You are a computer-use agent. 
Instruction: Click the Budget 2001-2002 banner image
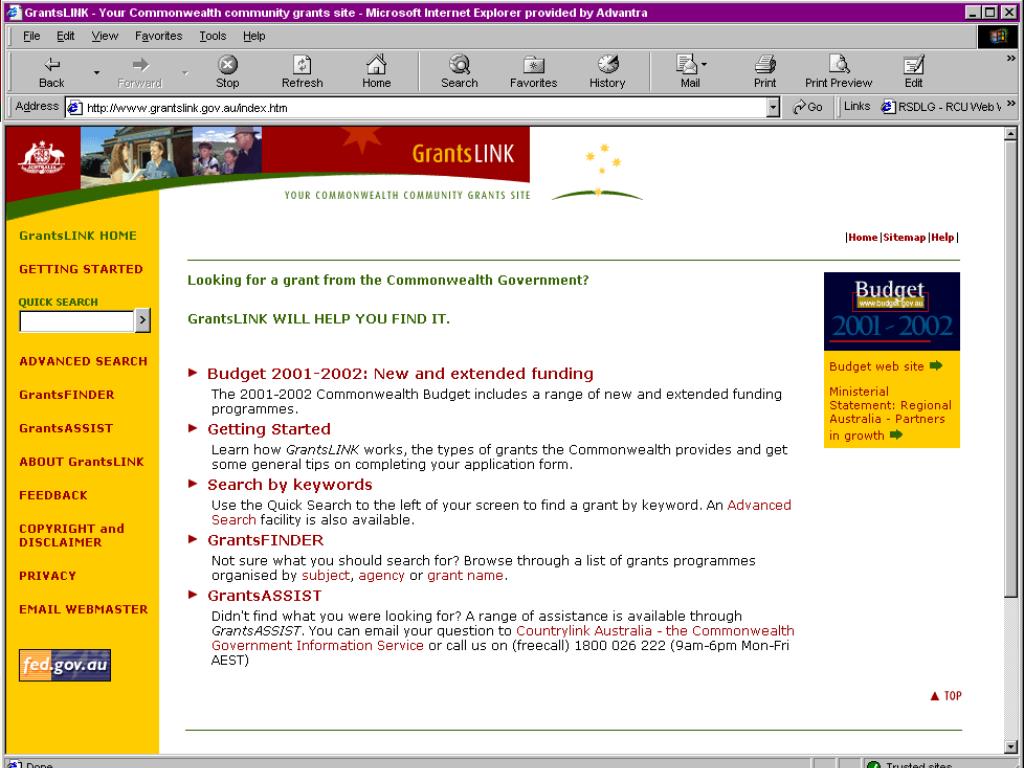coord(891,311)
